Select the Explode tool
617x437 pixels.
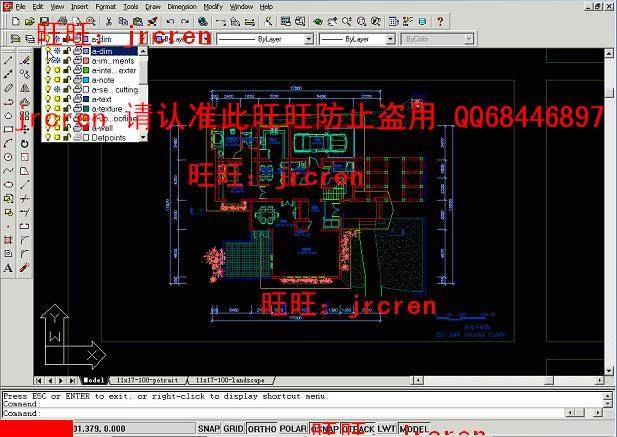pos(25,268)
